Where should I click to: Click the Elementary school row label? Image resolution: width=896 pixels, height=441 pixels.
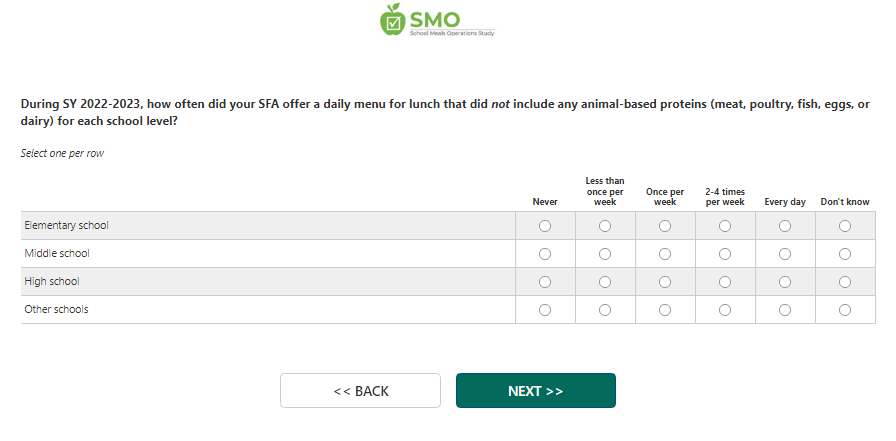pyautogui.click(x=67, y=226)
